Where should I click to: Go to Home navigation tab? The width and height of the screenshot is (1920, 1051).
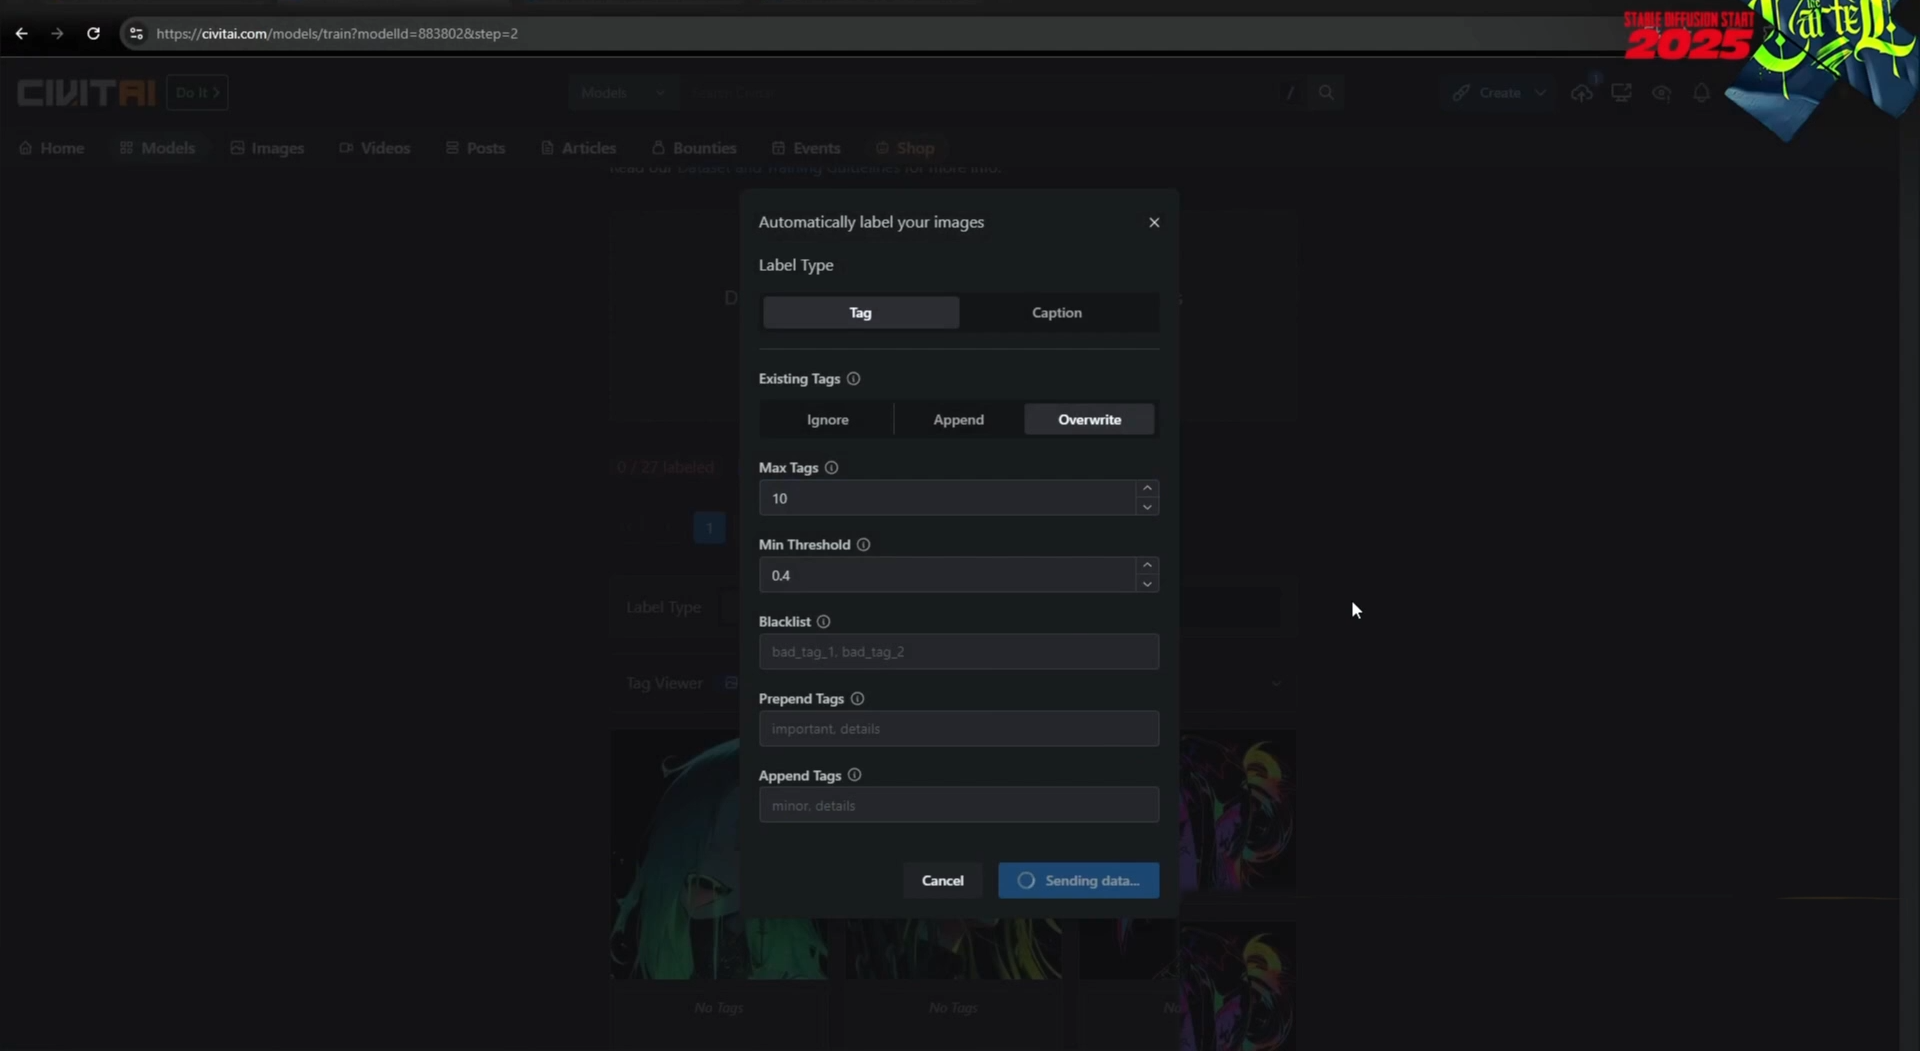[x=51, y=148]
